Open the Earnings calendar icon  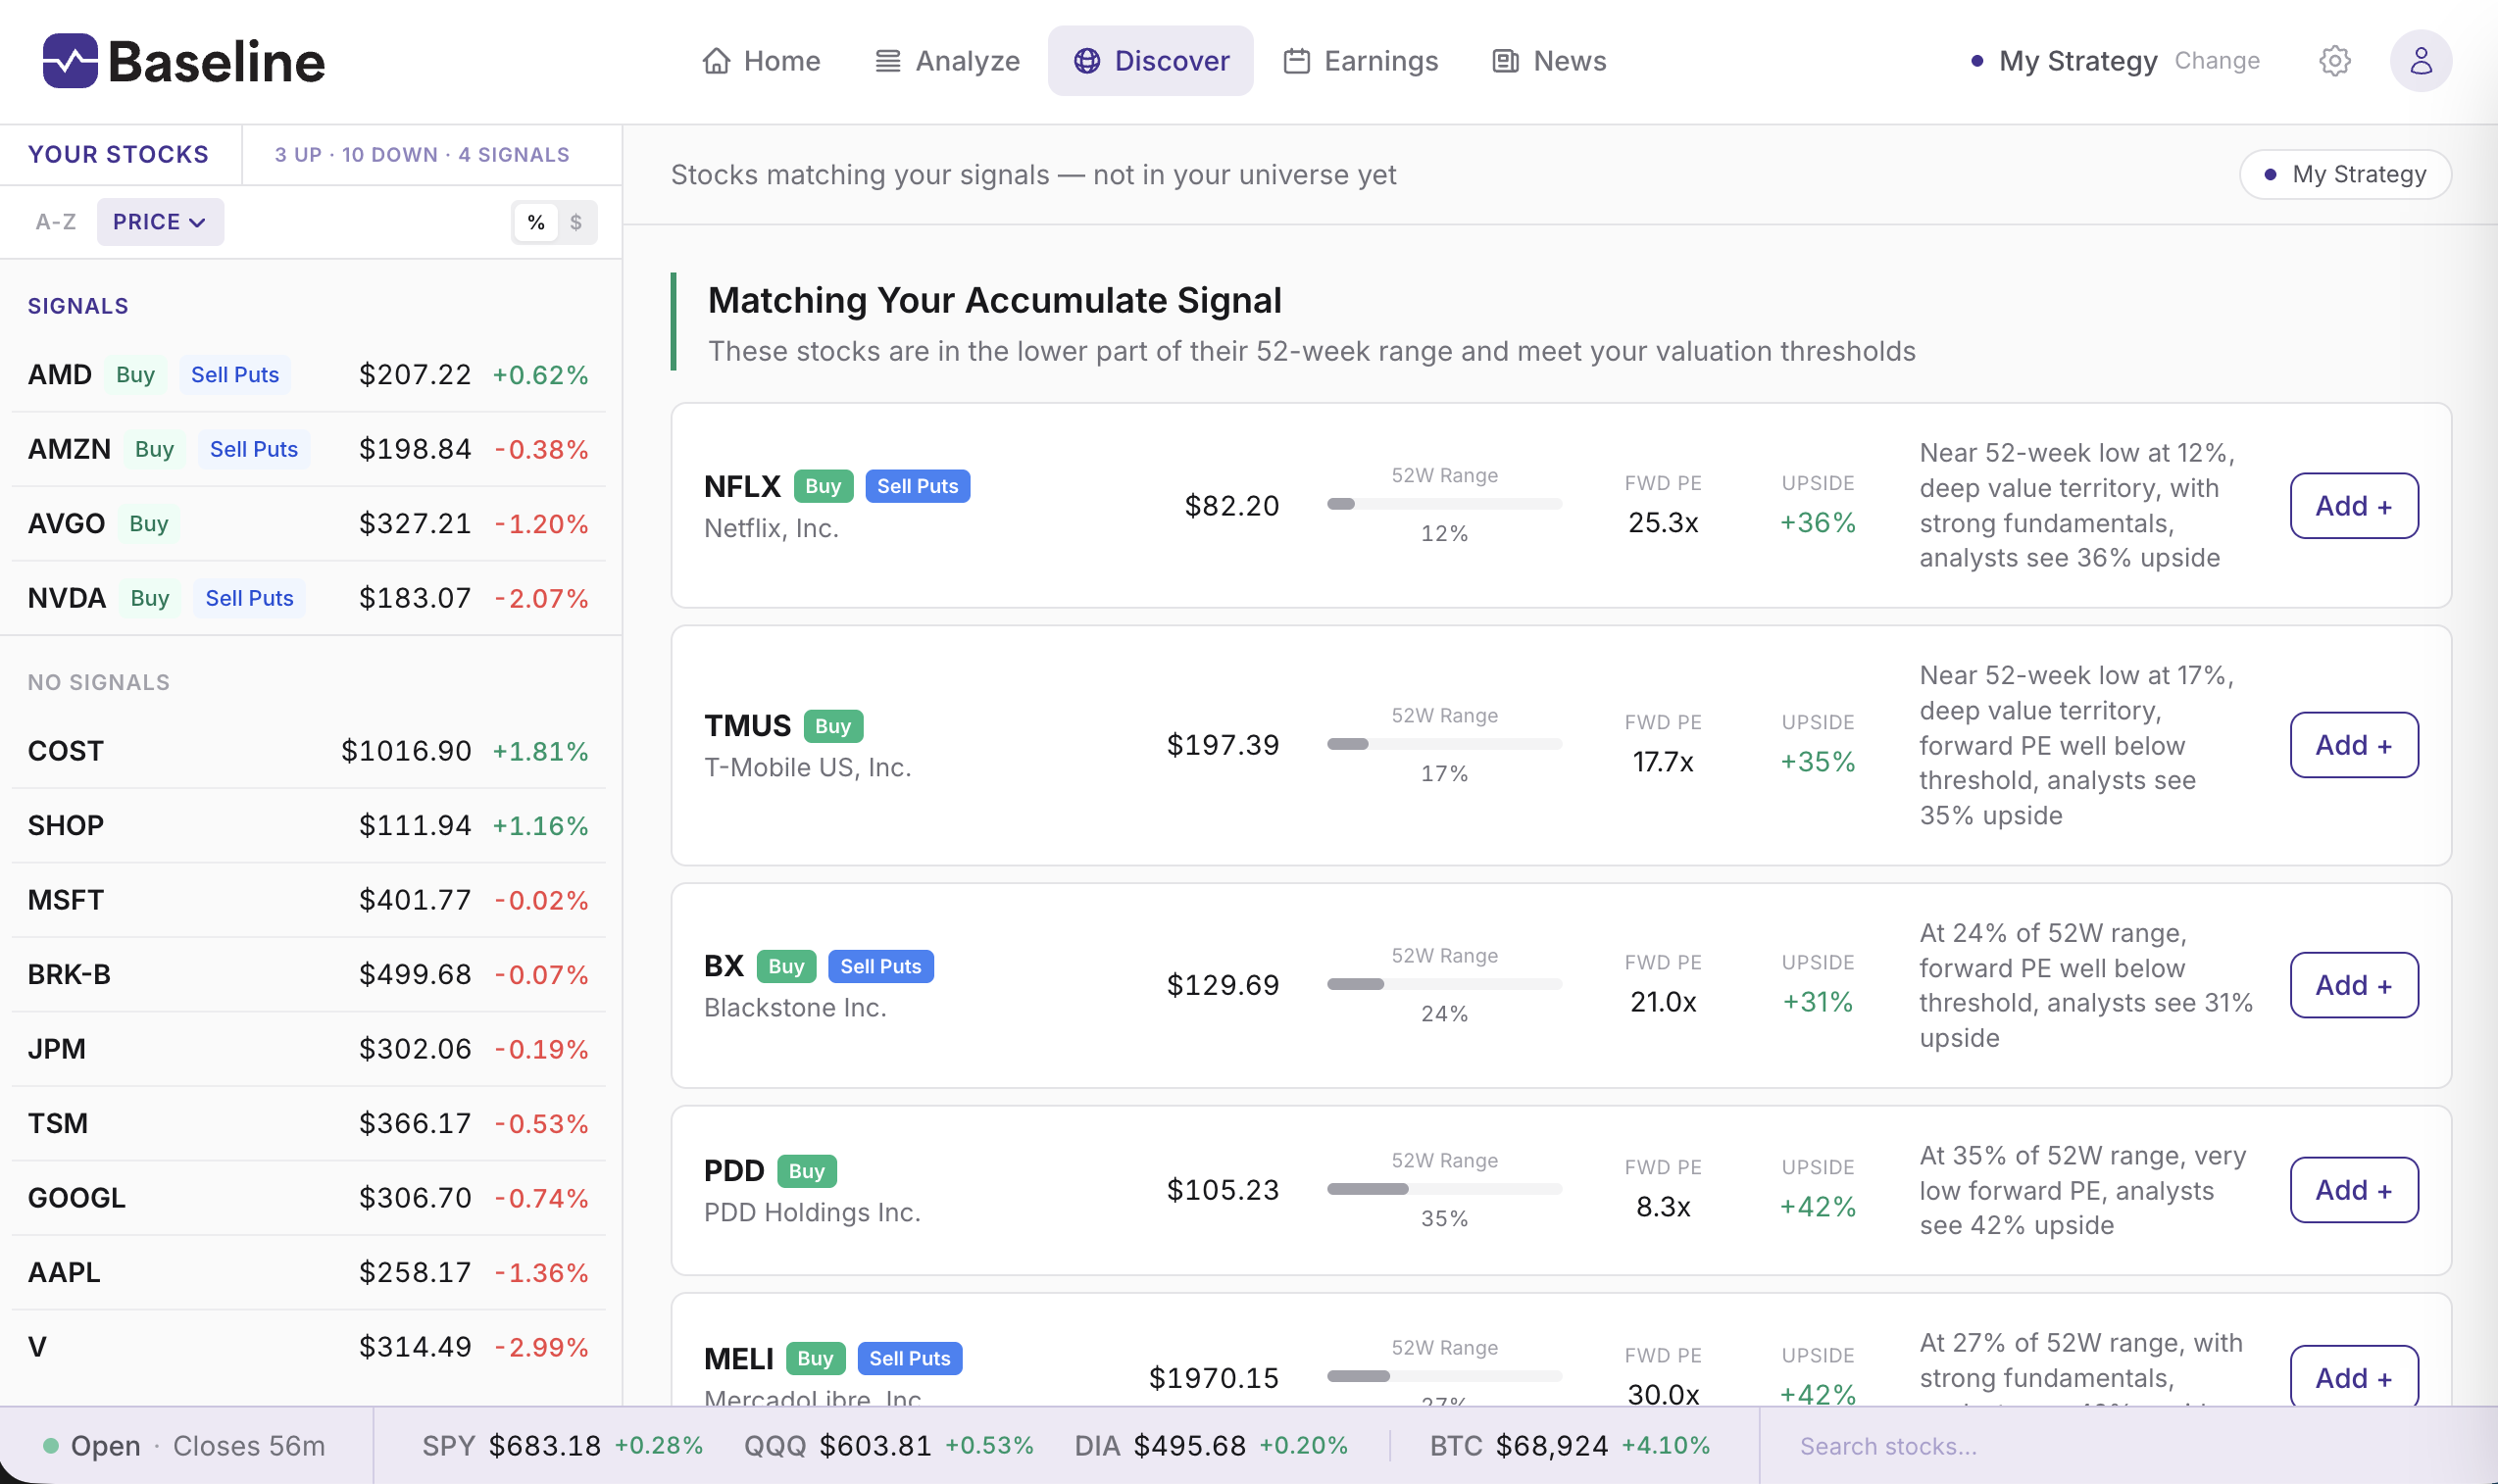pyautogui.click(x=1297, y=60)
